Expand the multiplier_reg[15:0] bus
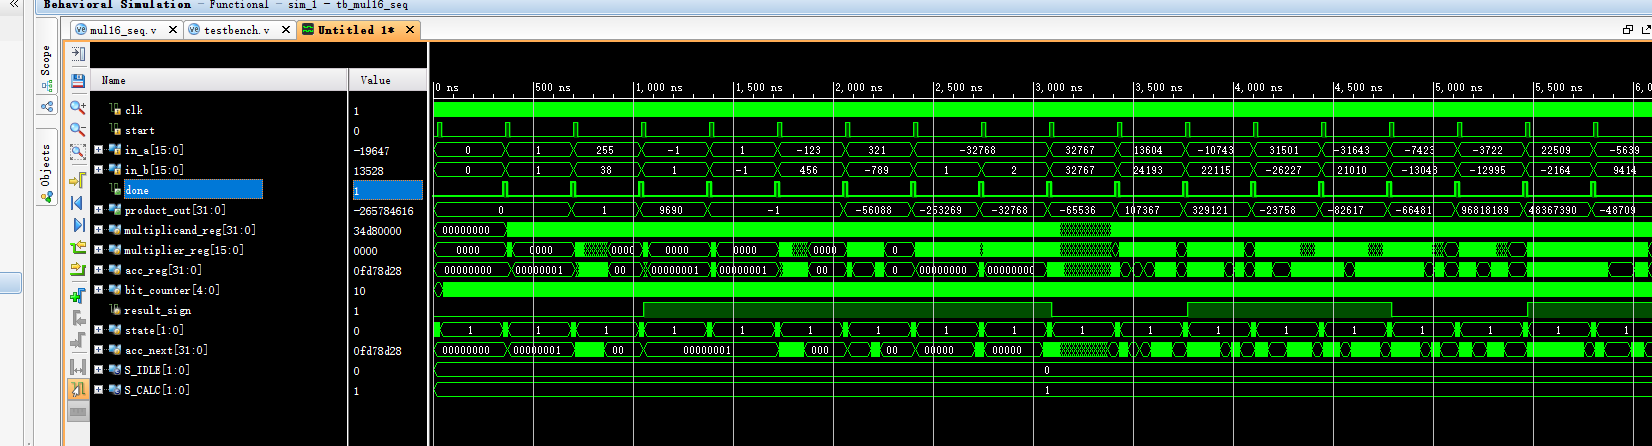 [98, 250]
